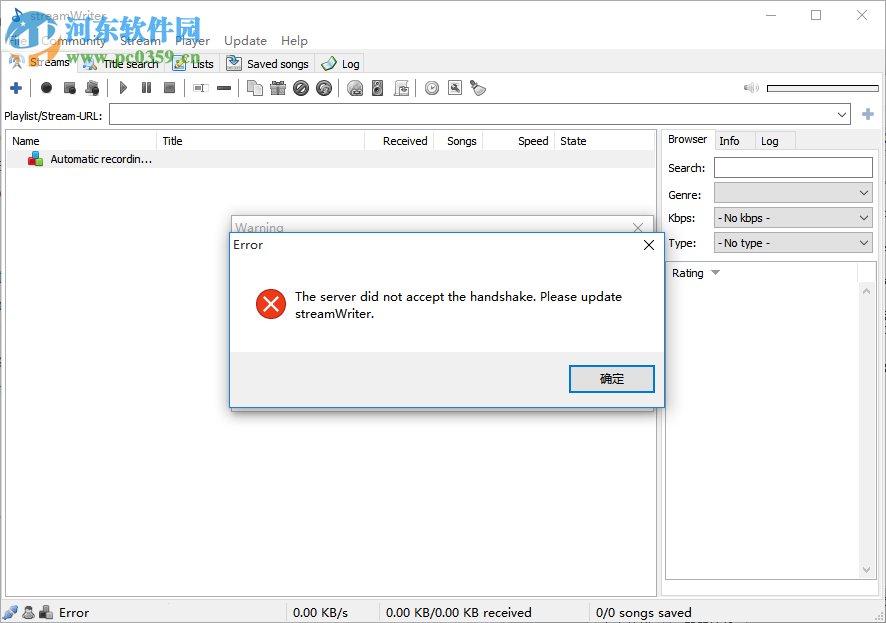Click the copy title toolbar icon
Image resolution: width=886 pixels, height=623 pixels.
click(x=254, y=87)
